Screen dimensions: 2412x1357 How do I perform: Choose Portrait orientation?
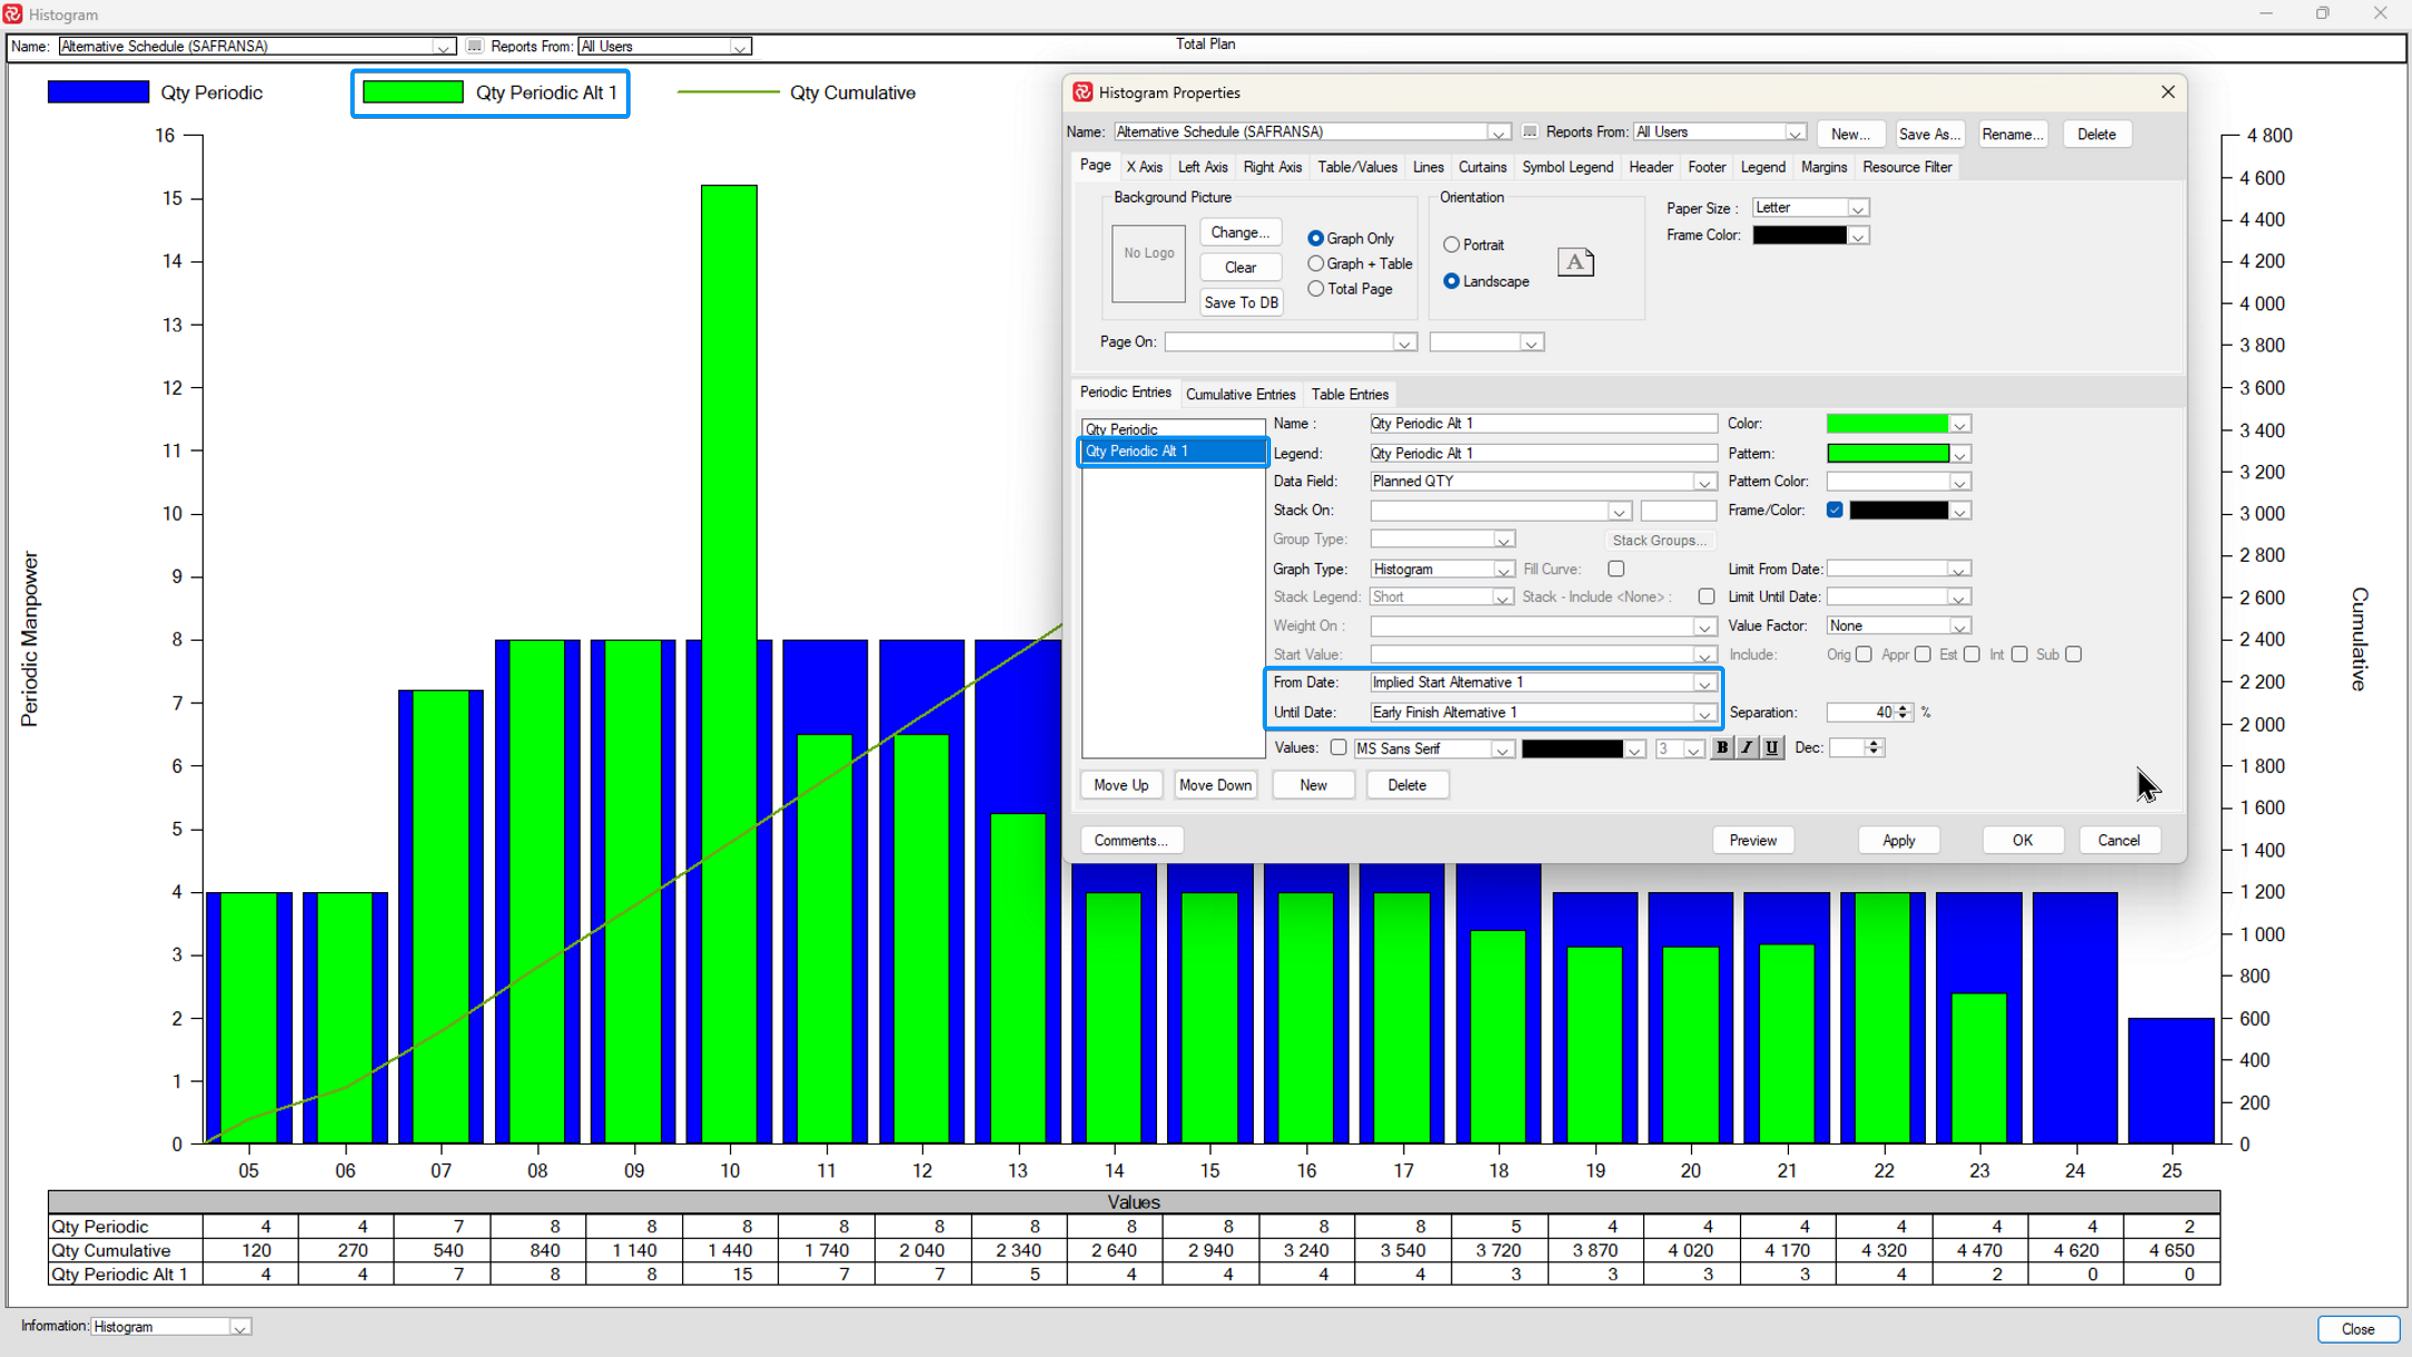coord(1451,245)
